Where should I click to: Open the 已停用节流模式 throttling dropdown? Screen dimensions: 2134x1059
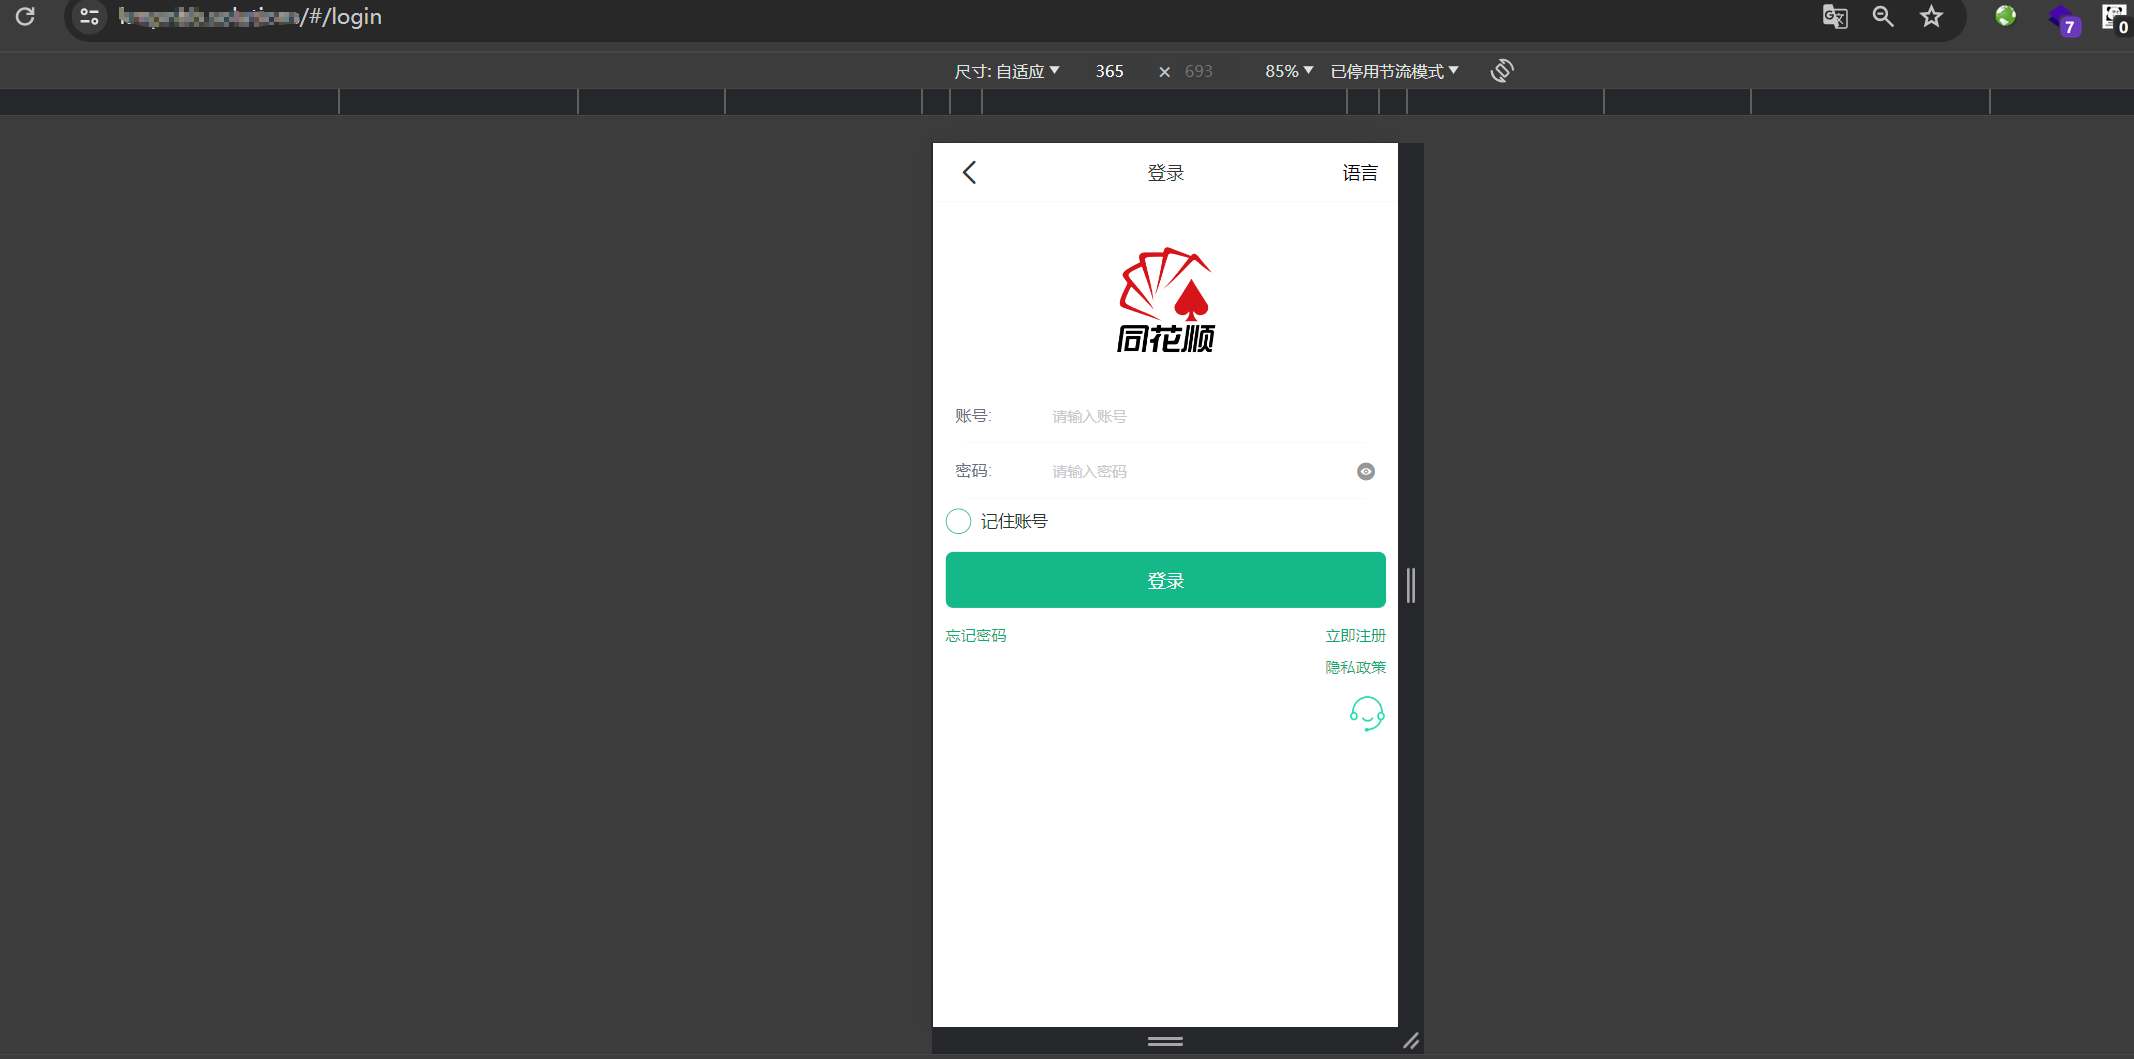pyautogui.click(x=1394, y=71)
